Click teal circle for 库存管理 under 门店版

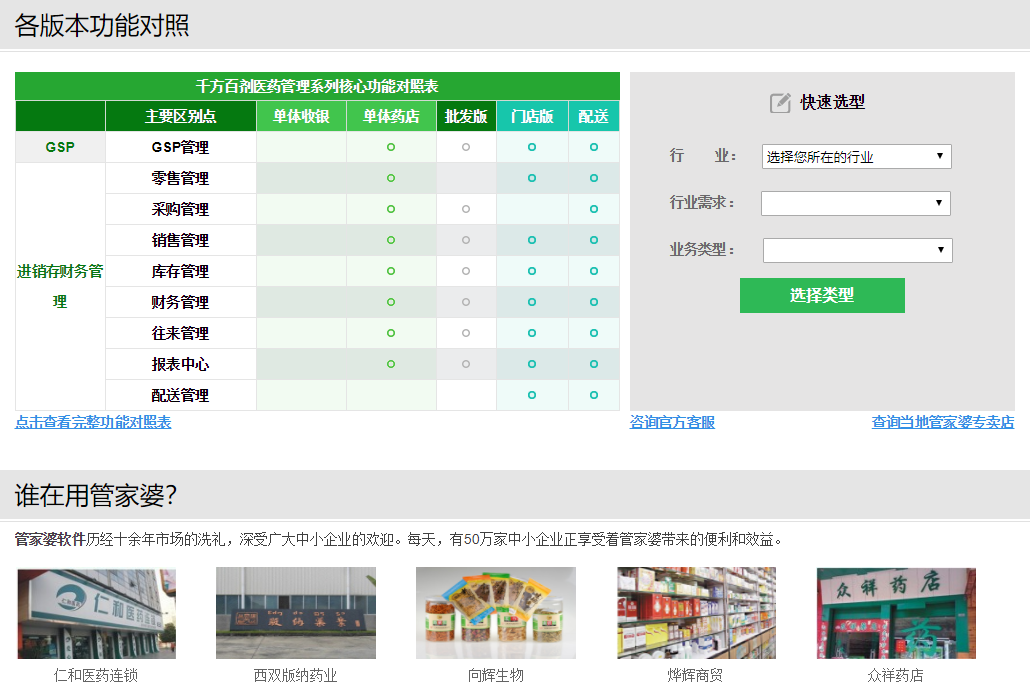[532, 271]
